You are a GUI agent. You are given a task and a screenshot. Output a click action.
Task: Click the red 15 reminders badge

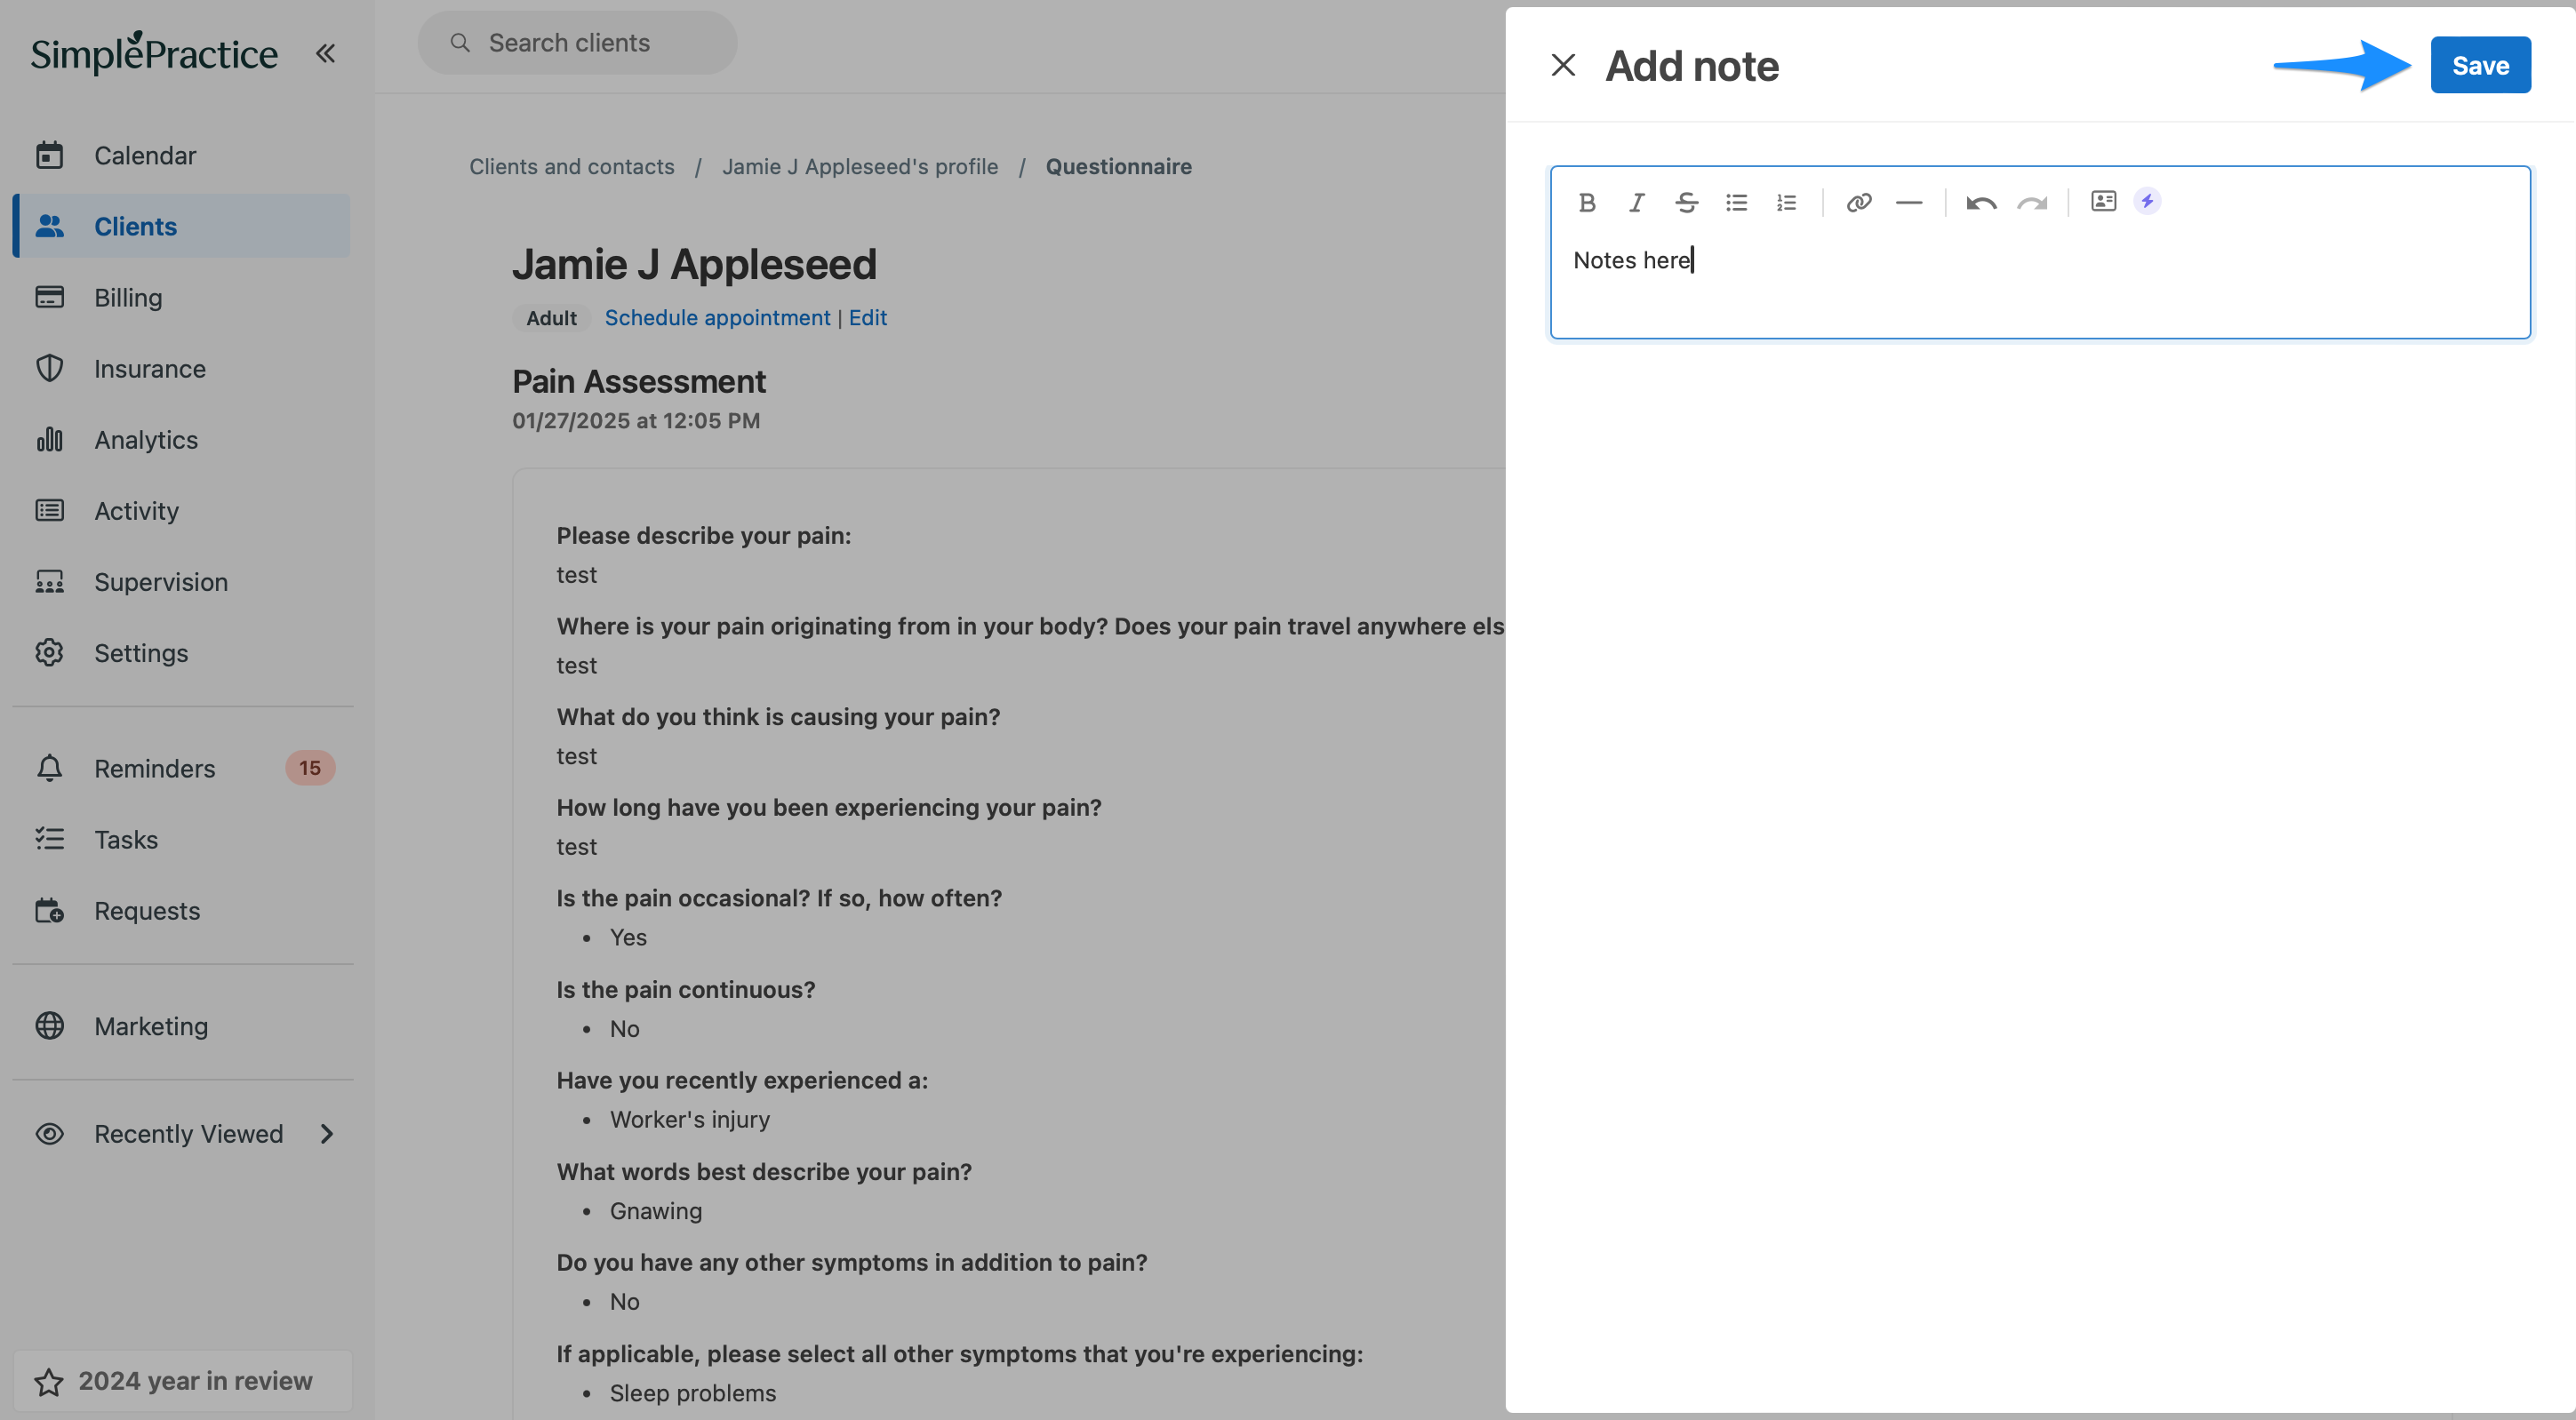coord(310,768)
